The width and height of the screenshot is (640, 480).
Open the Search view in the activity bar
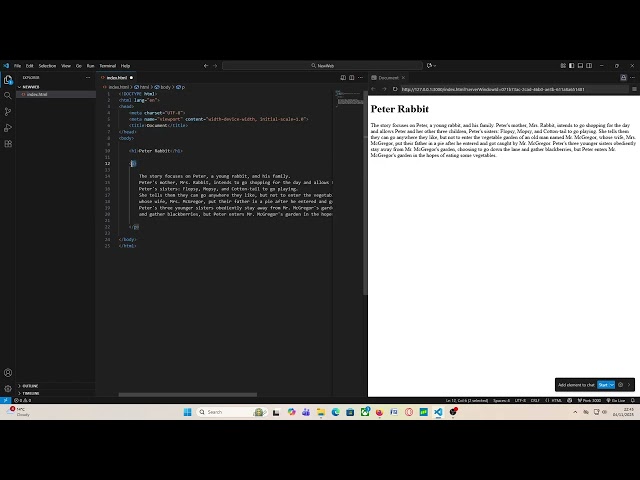(x=8, y=96)
